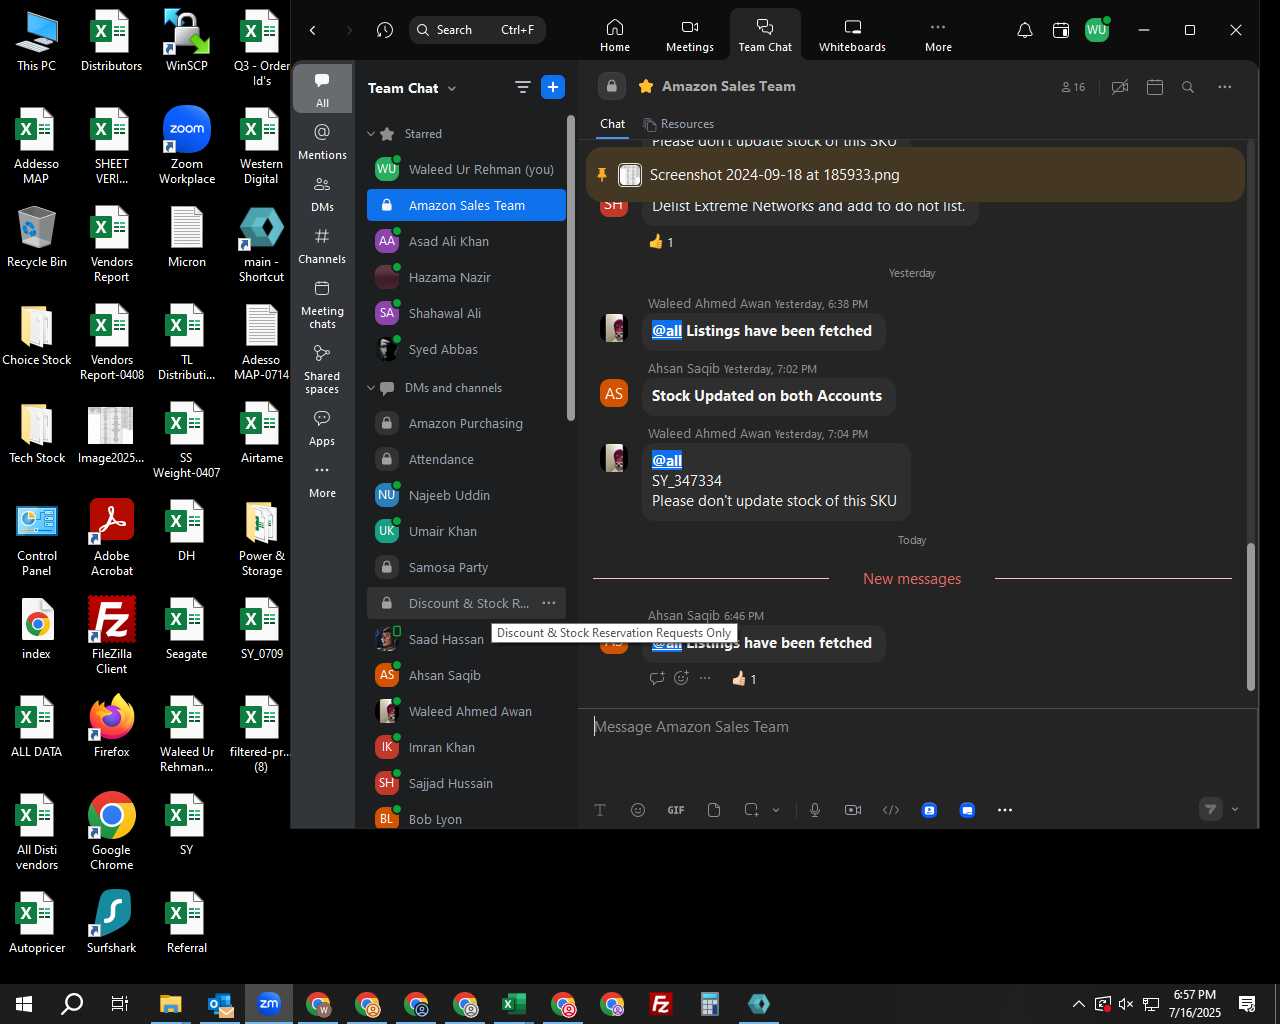Screen dimensions: 1280x1024
Task: Click the chat list filter icon
Action: click(522, 87)
